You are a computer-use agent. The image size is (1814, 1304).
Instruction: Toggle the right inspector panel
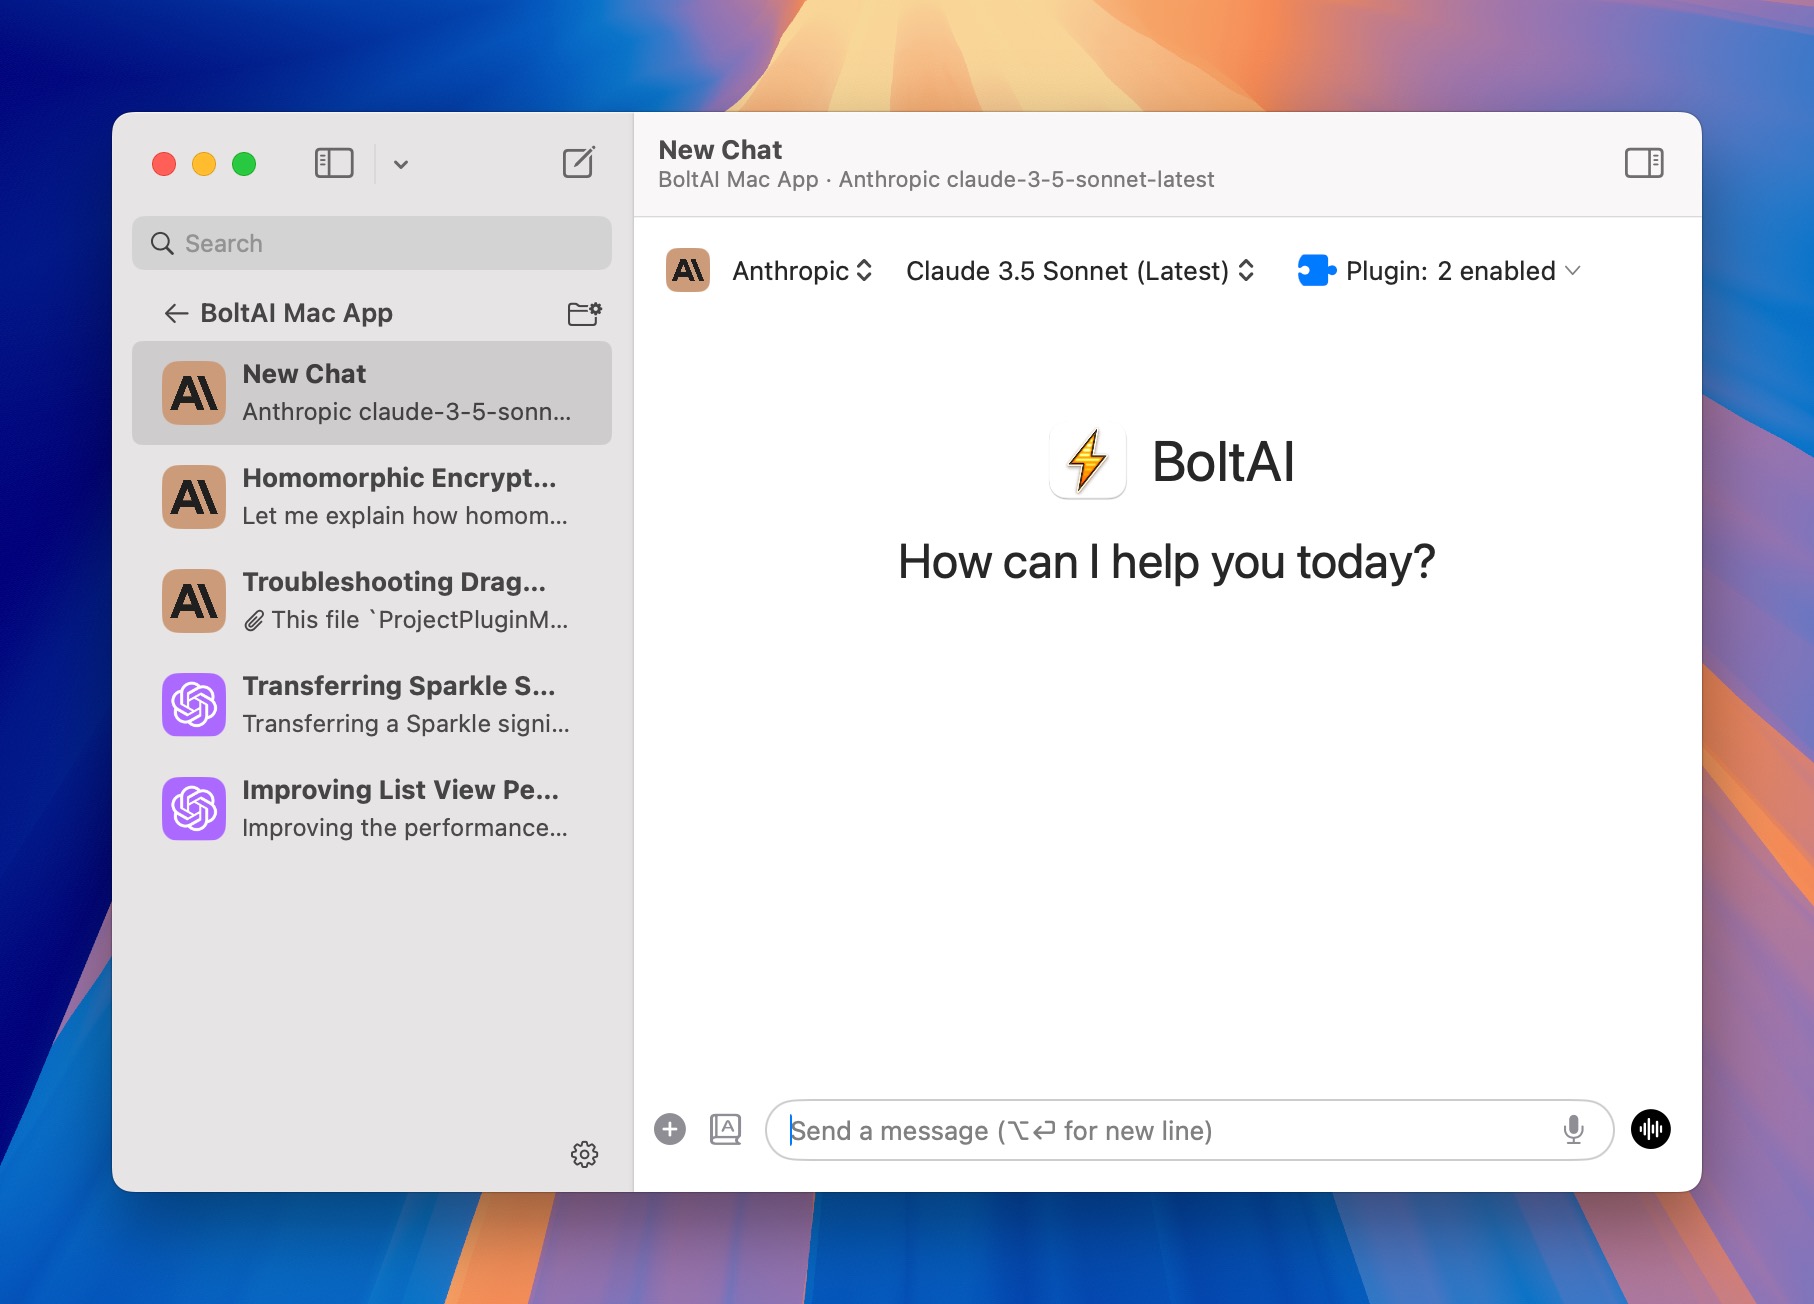[1643, 163]
